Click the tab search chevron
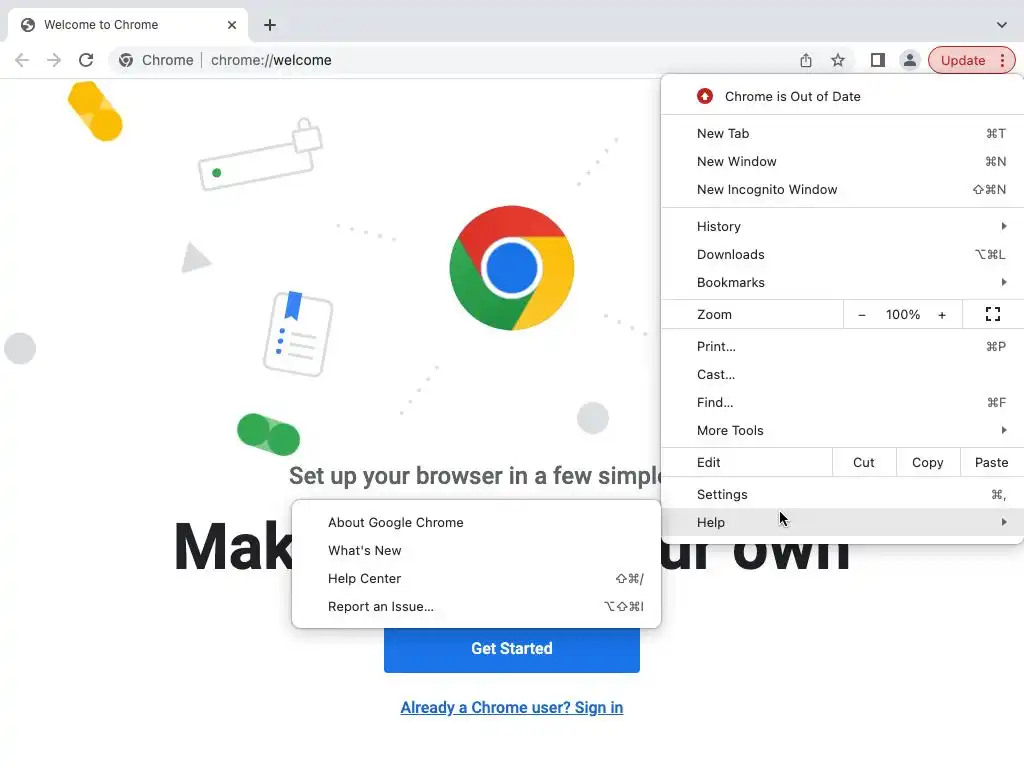Screen dimensions: 1024x768 point(1002,25)
